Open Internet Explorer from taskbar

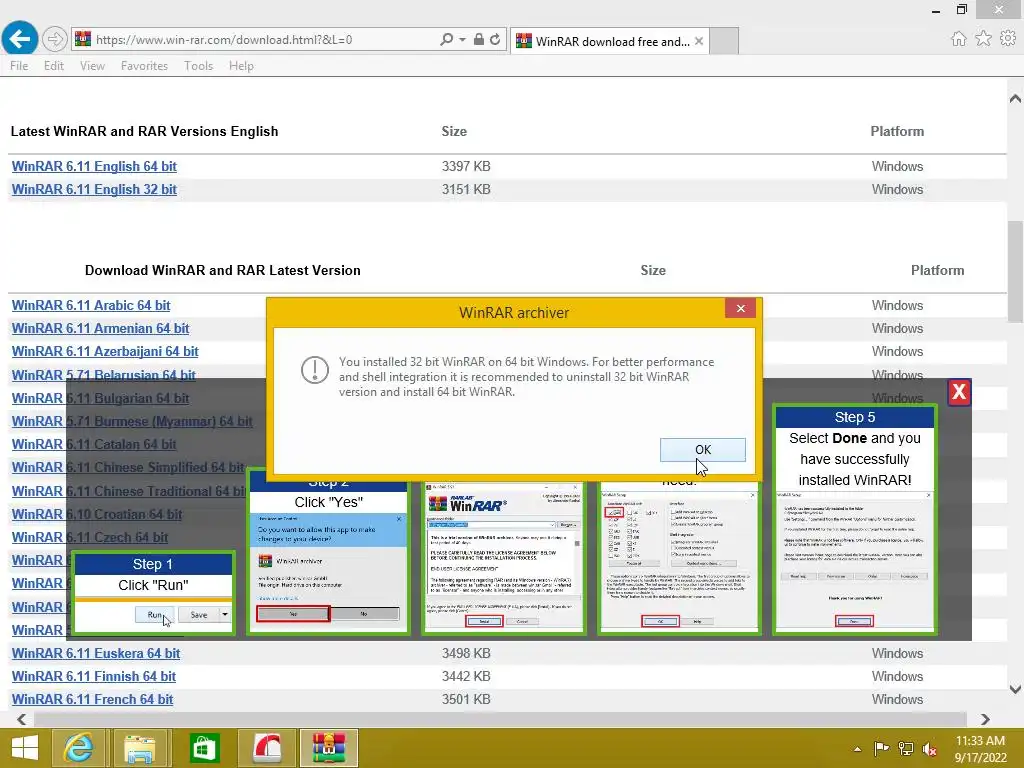[x=78, y=748]
